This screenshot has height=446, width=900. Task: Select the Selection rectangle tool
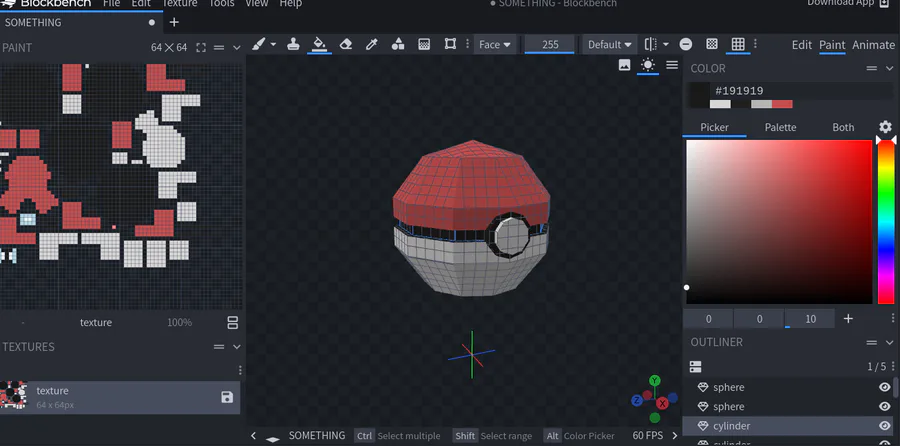click(x=451, y=44)
